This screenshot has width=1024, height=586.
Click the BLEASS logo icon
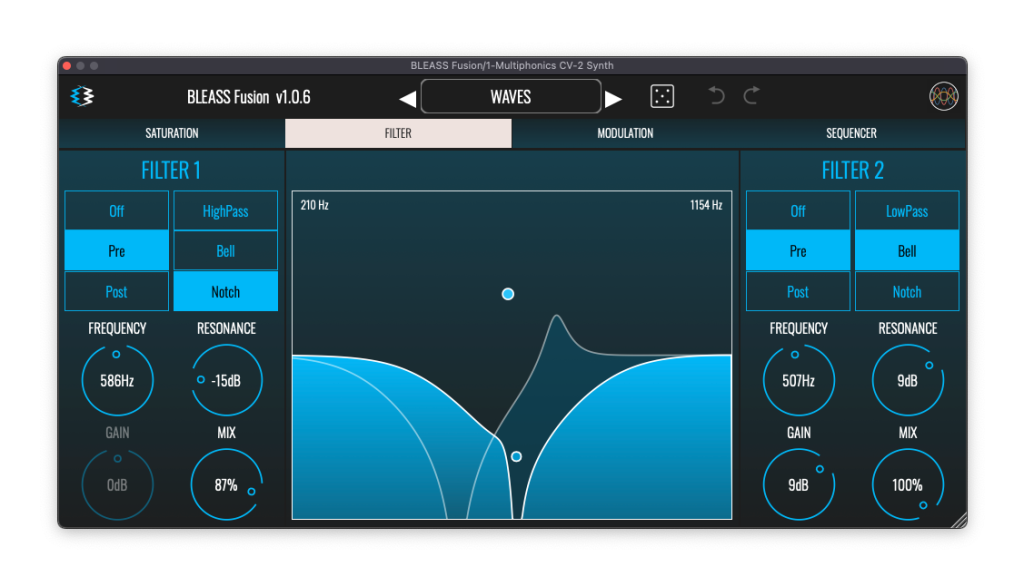82,97
